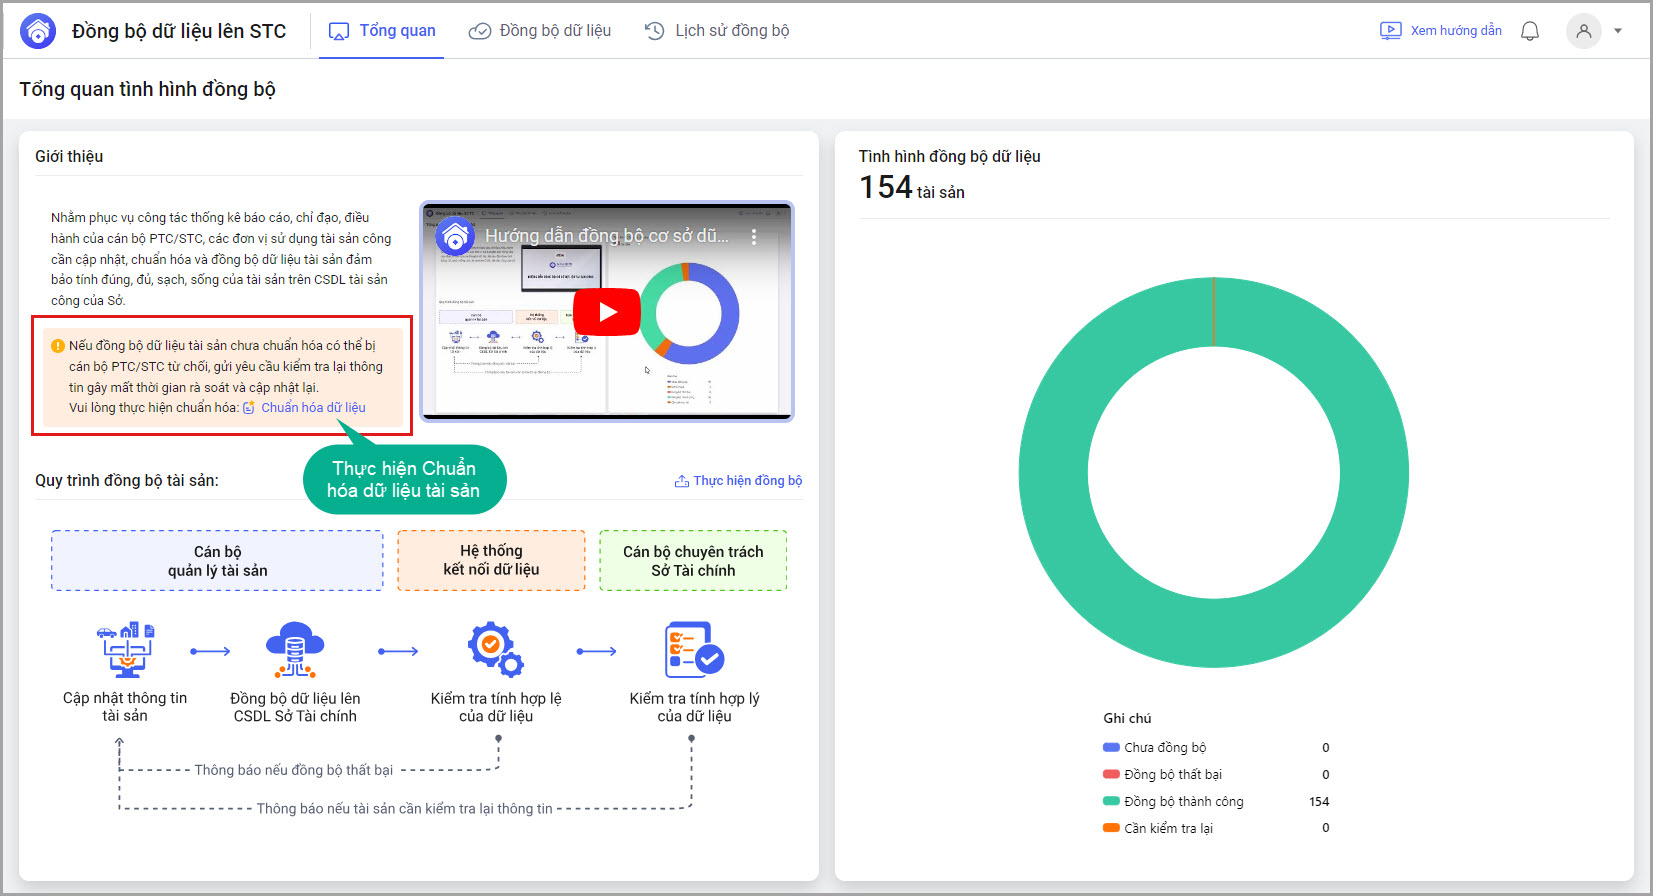Screen dimensions: 1653x896
Task: Switch to the Tổng quan tab
Action: 382,31
